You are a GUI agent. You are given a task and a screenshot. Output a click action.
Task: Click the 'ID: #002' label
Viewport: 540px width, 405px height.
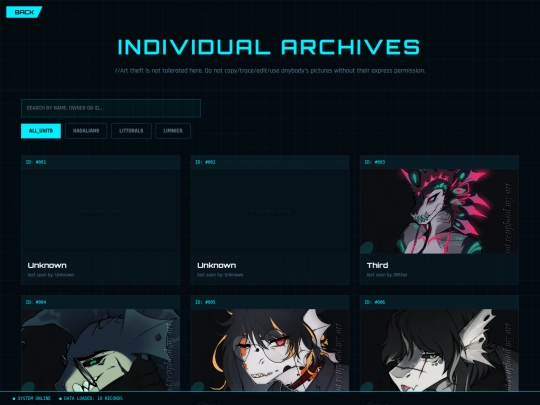point(205,162)
